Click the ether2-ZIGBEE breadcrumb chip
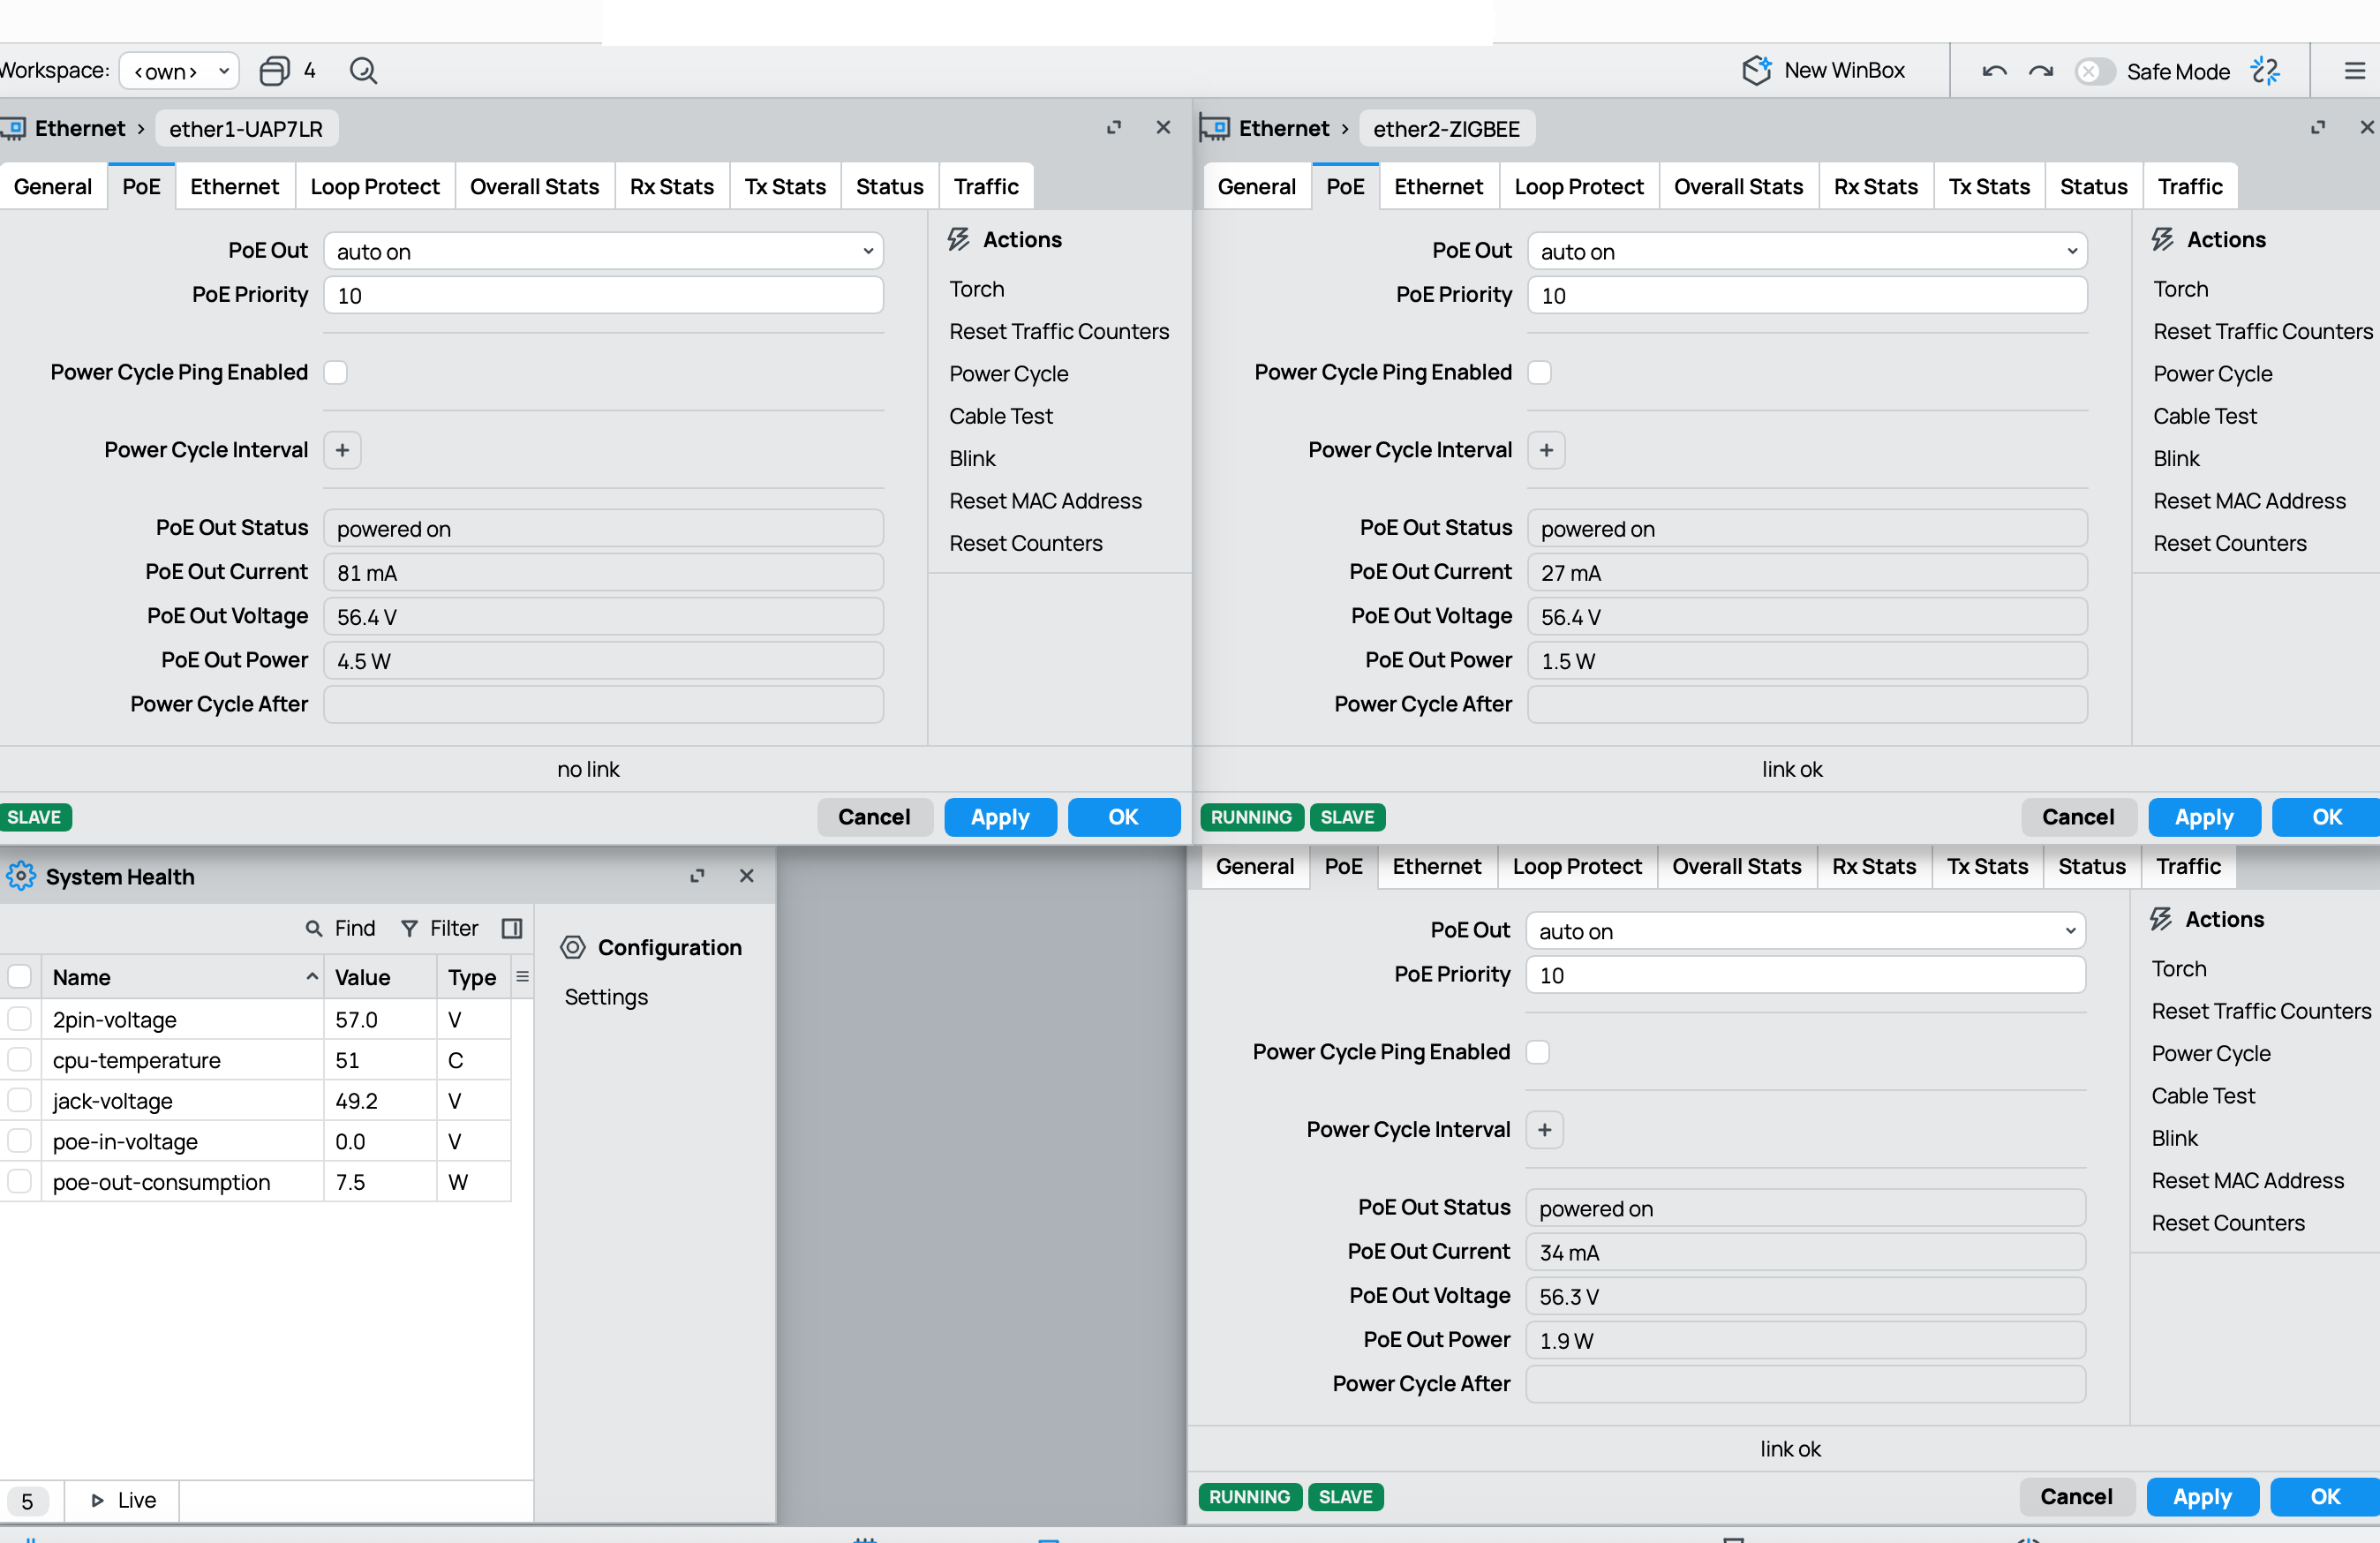Viewport: 2380px width, 1543px height. (x=1446, y=129)
